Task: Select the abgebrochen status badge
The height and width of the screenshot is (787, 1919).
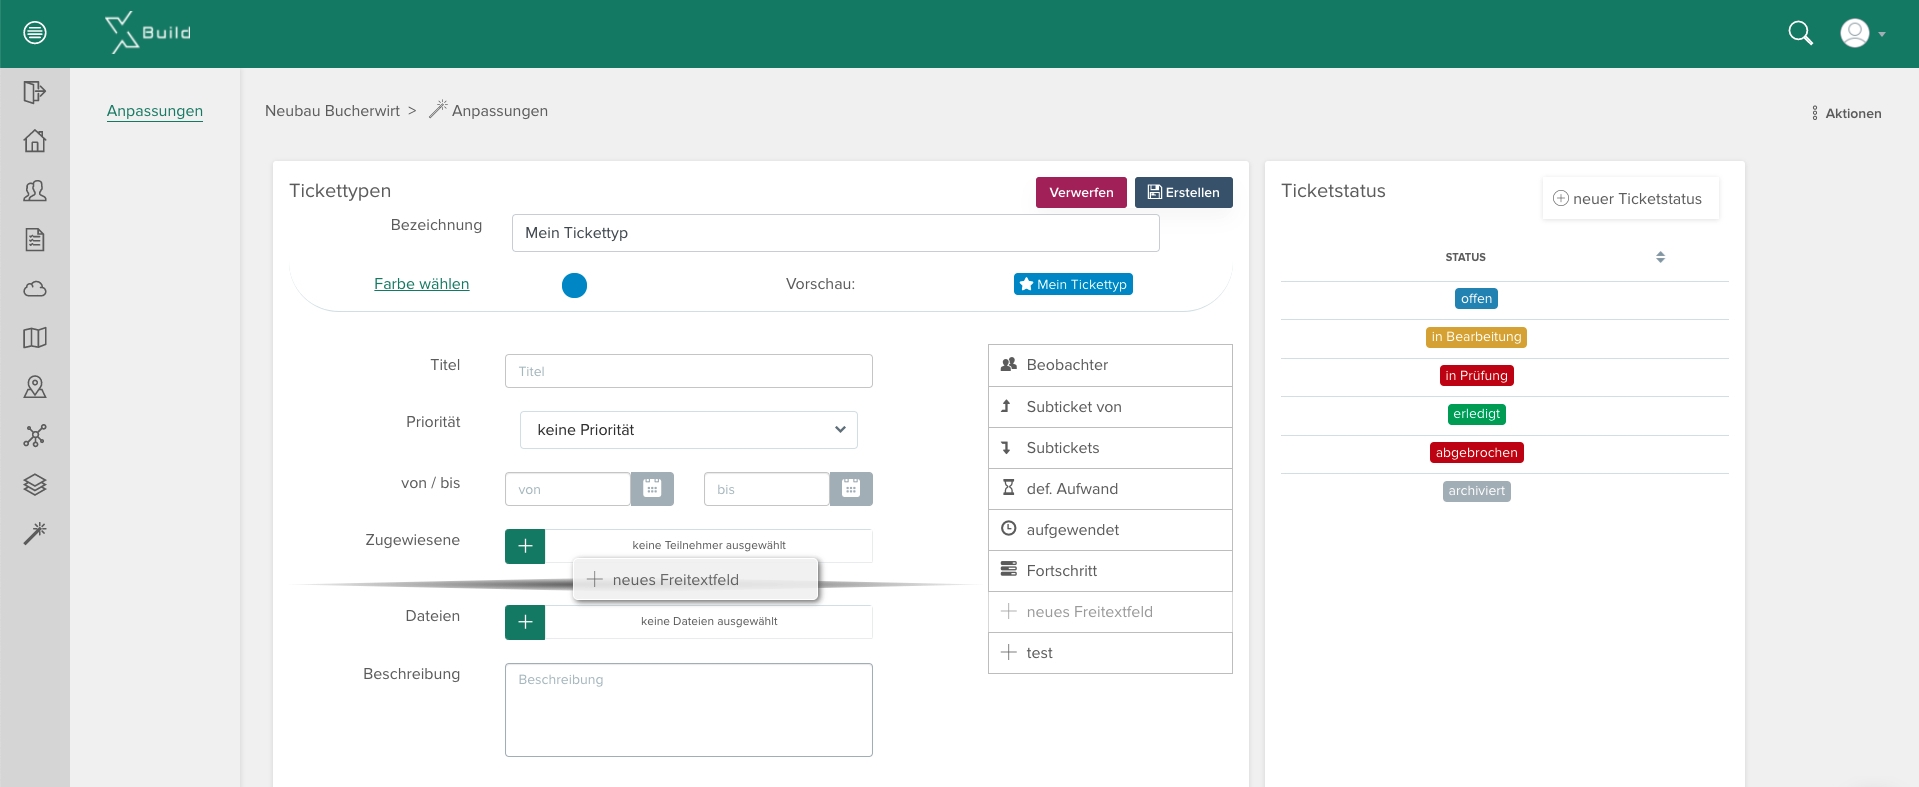Action: [x=1476, y=453]
